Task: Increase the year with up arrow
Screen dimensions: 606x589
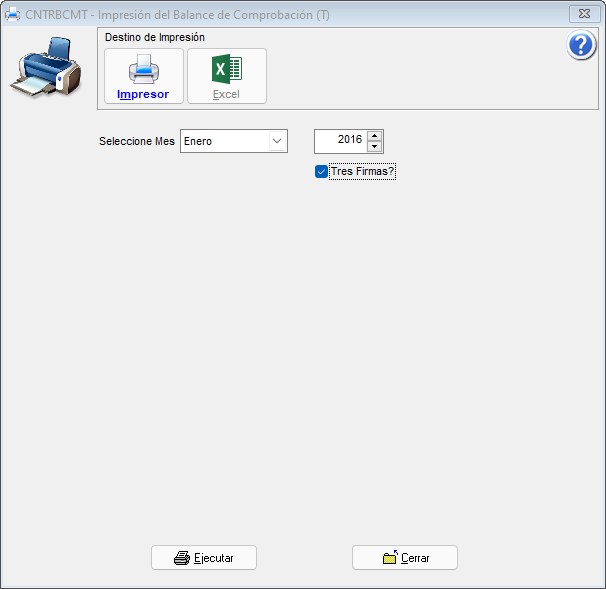Action: 374,136
